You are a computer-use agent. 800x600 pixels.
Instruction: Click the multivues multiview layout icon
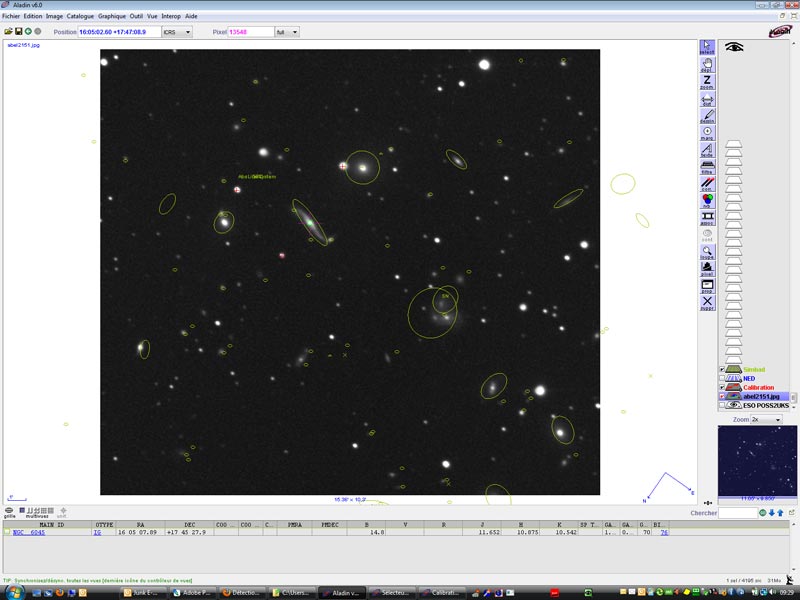(x=37, y=512)
